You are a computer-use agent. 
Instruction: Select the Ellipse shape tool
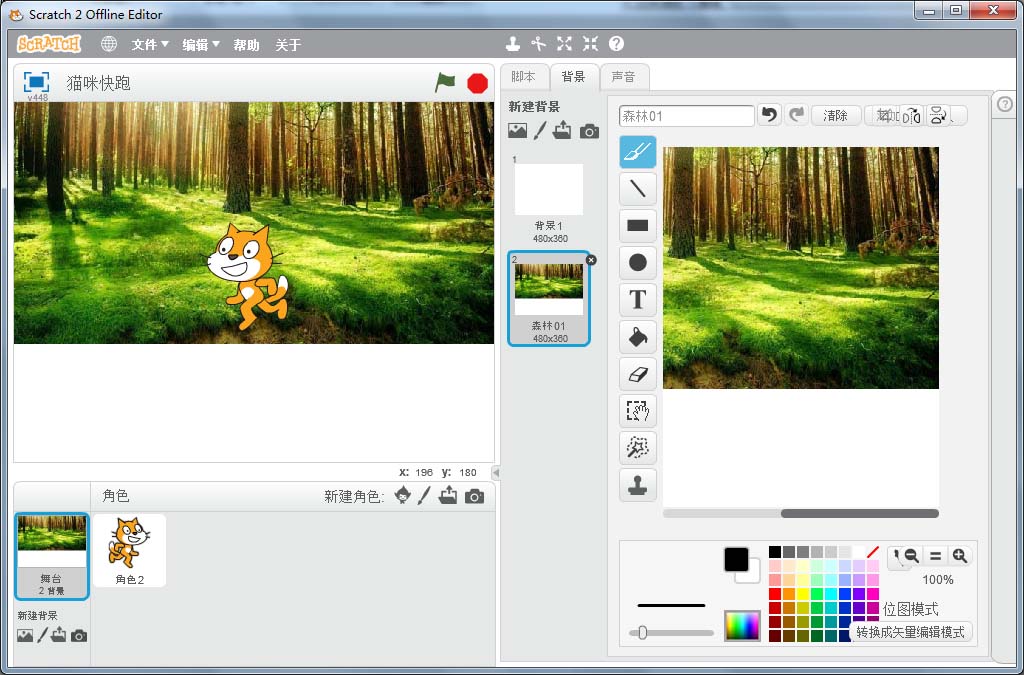pos(638,262)
